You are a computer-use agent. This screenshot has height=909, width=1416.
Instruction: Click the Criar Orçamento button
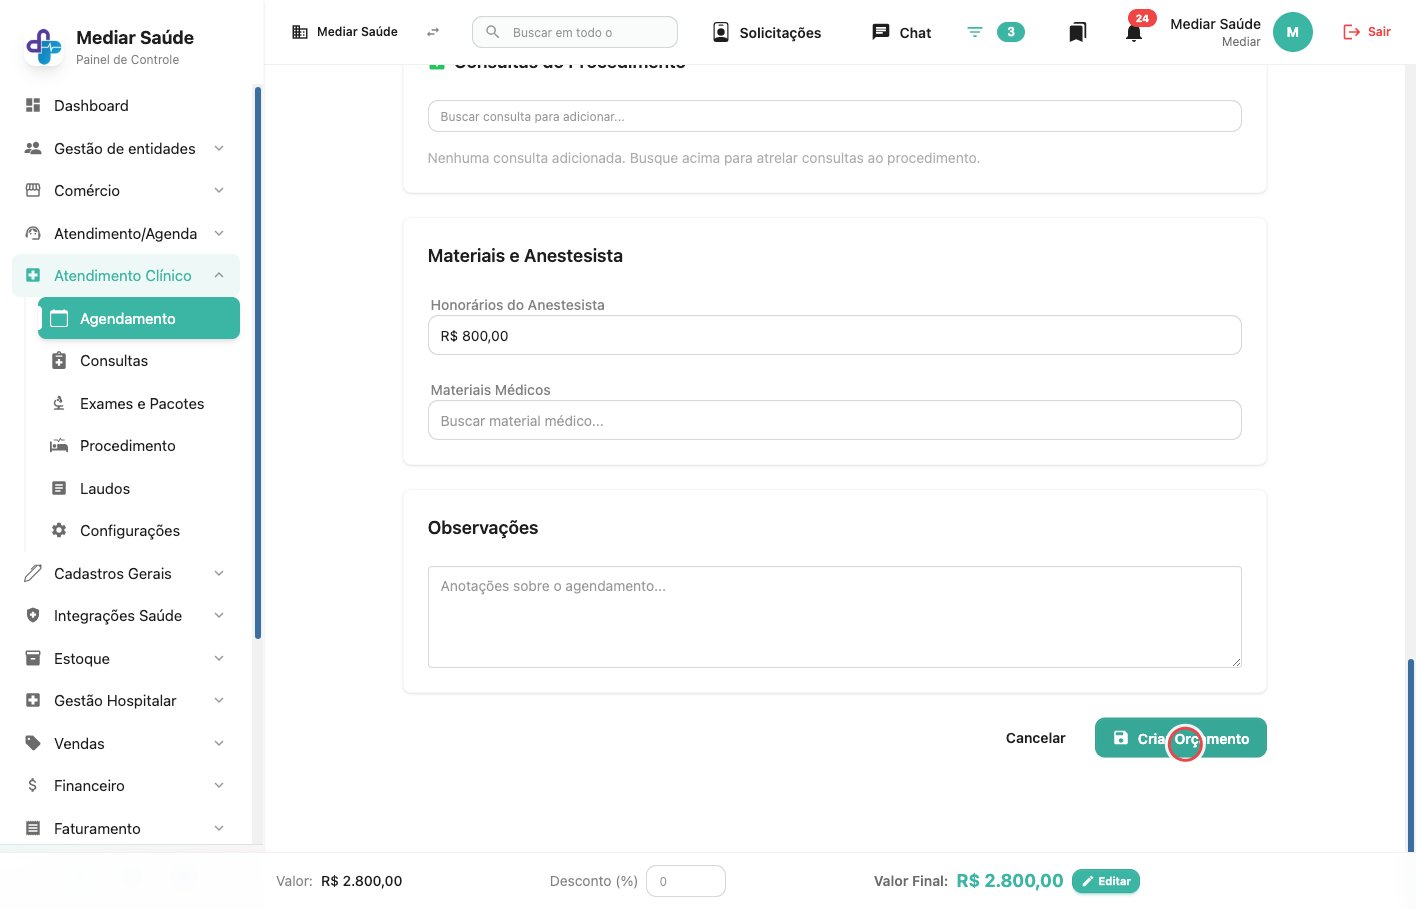(x=1180, y=738)
